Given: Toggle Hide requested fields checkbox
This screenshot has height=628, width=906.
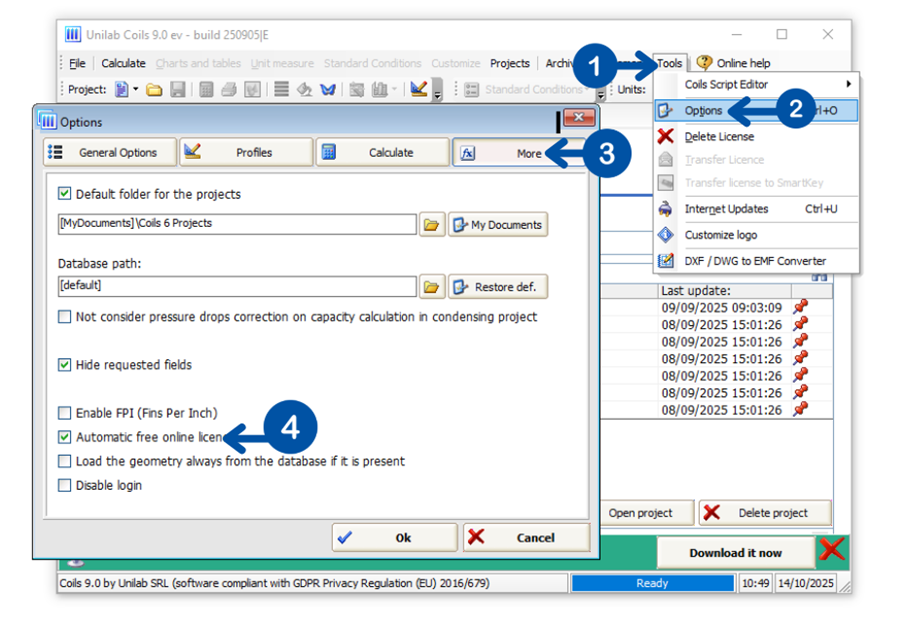Looking at the screenshot, I should (65, 365).
